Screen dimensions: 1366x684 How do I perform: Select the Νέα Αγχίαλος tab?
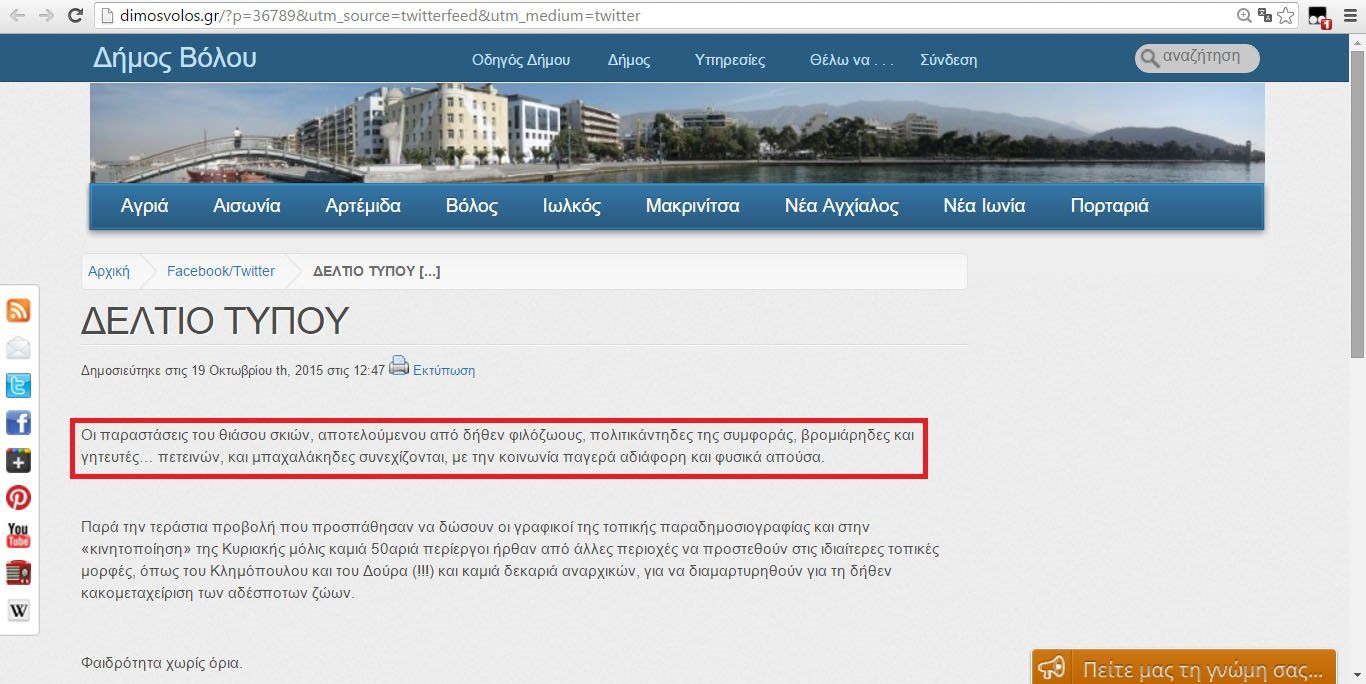[842, 206]
